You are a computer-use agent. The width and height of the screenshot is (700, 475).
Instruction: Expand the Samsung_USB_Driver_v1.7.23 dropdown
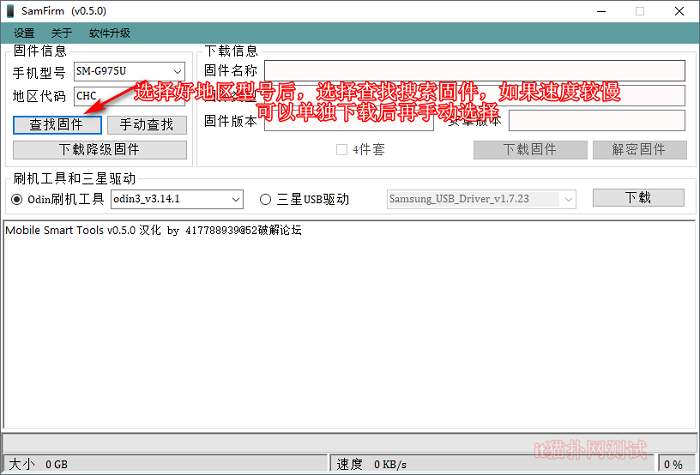[568, 199]
